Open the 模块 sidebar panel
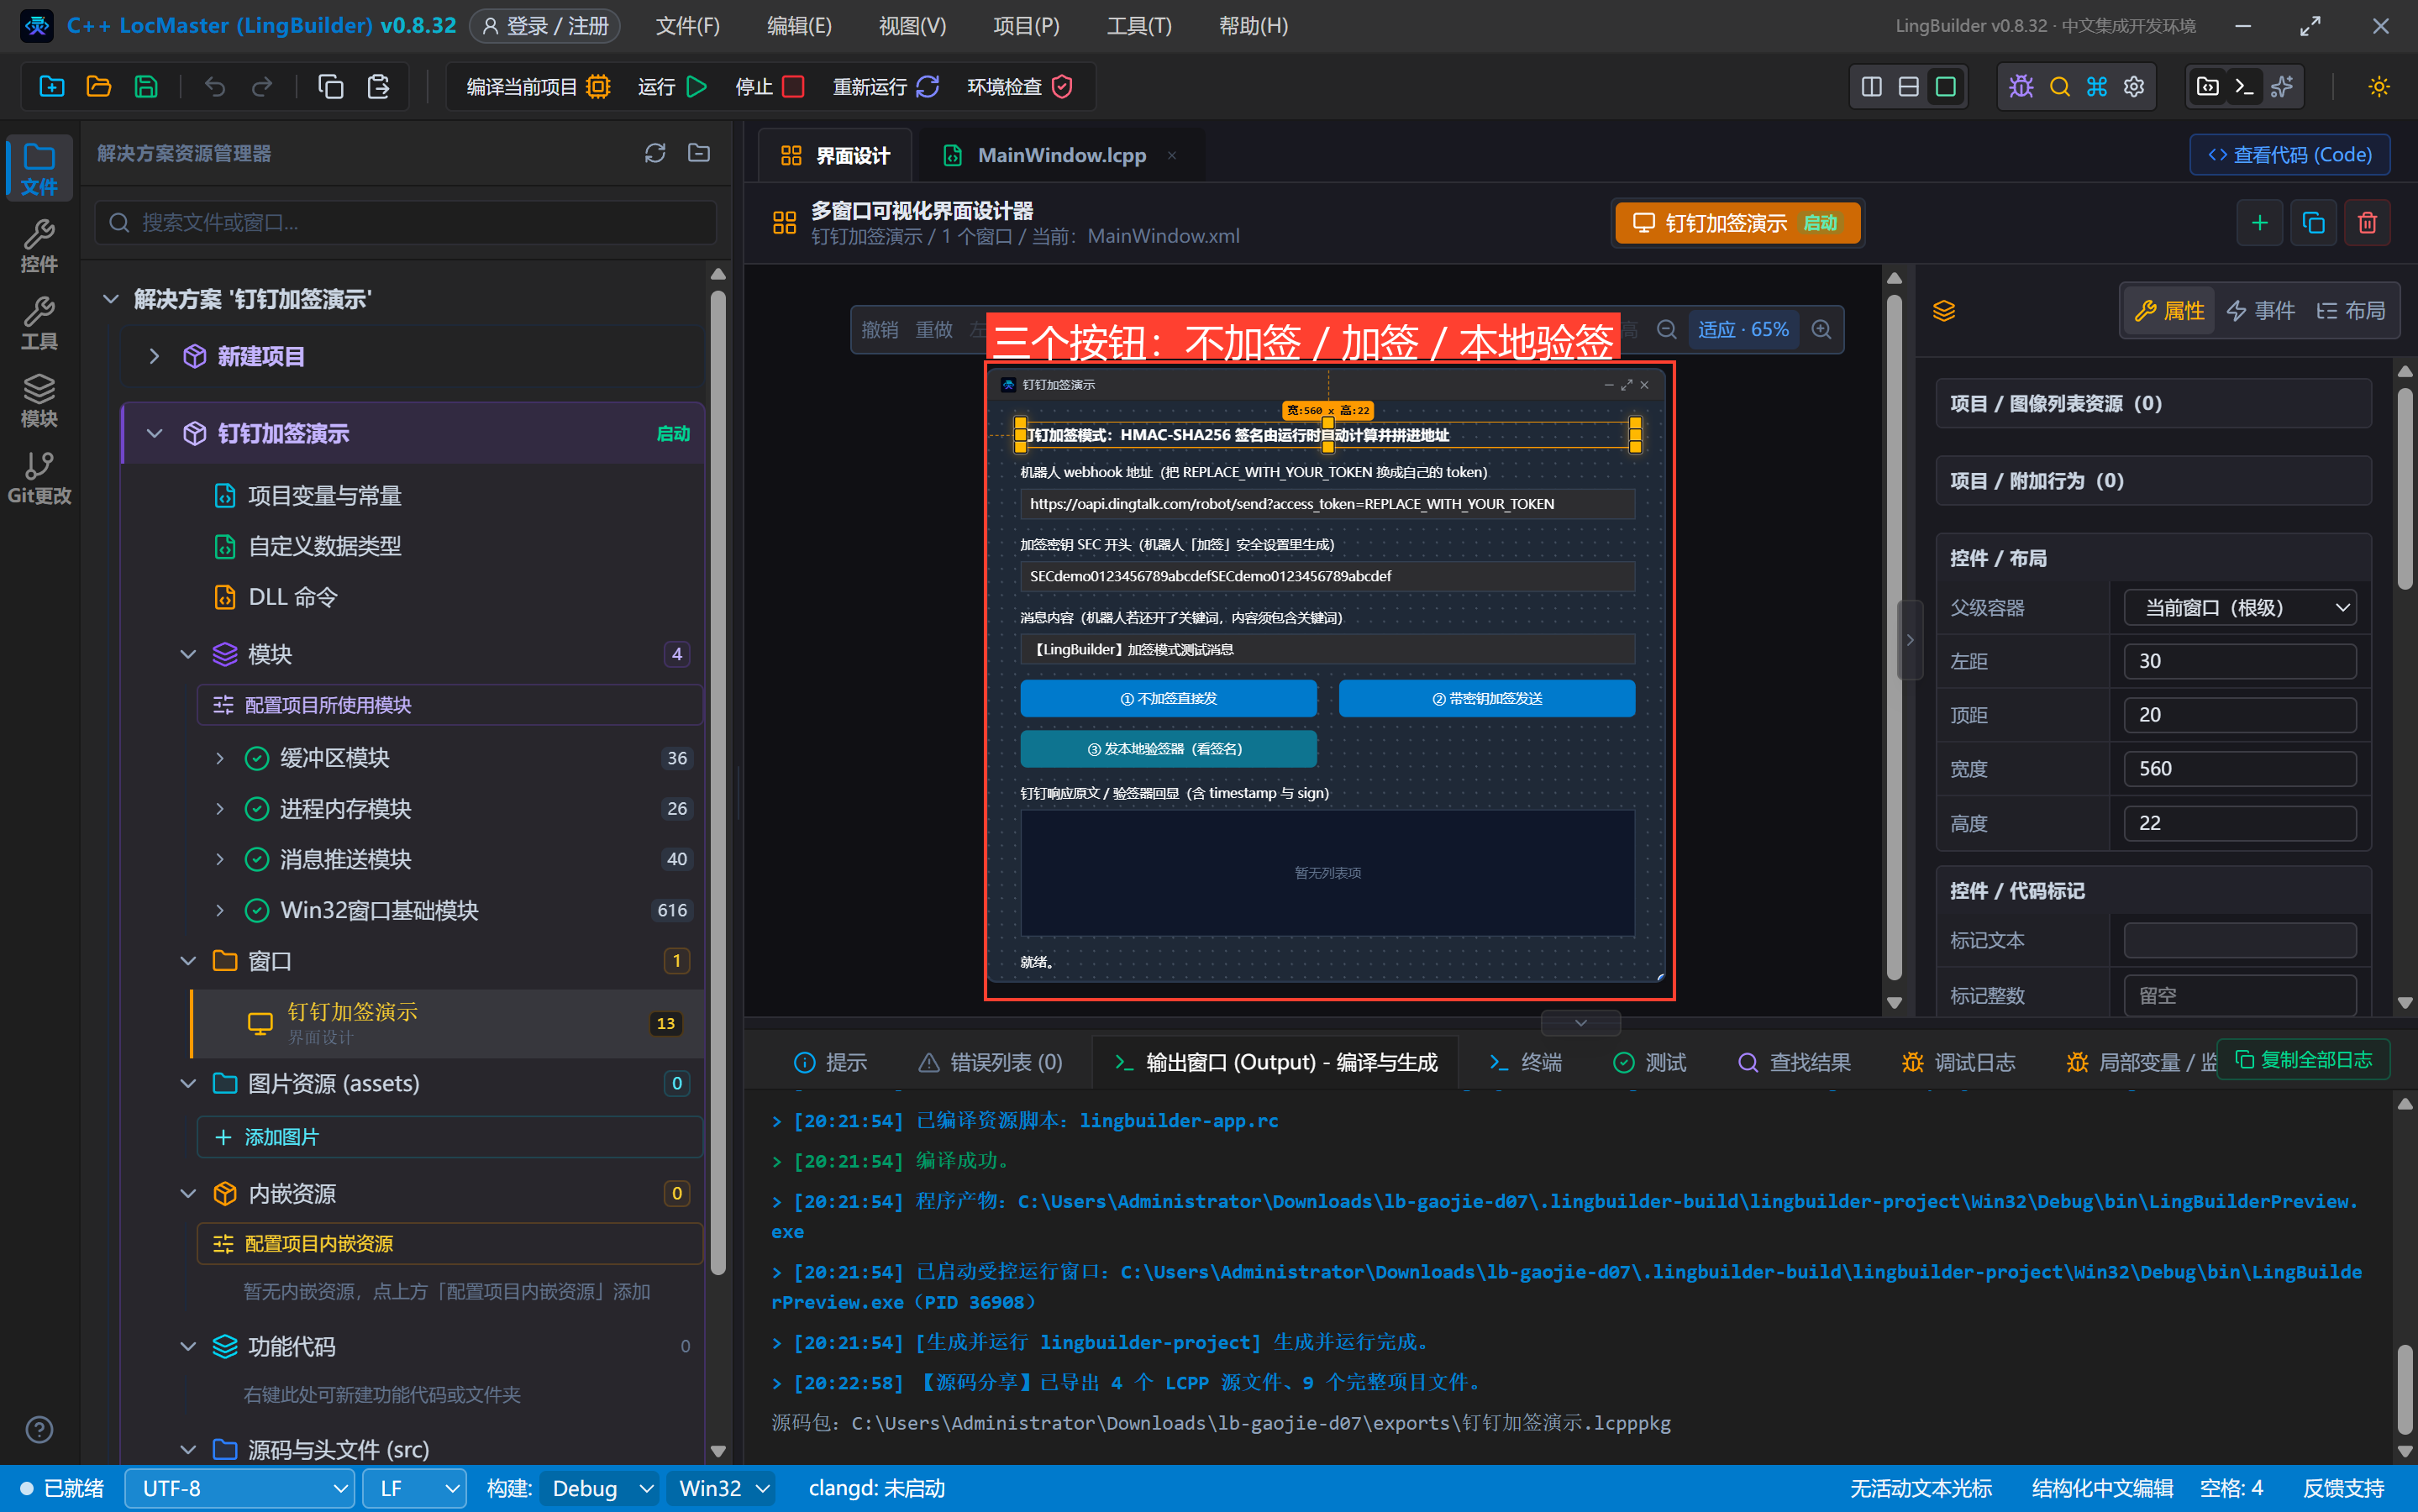The height and width of the screenshot is (1512, 2418). pos(39,400)
